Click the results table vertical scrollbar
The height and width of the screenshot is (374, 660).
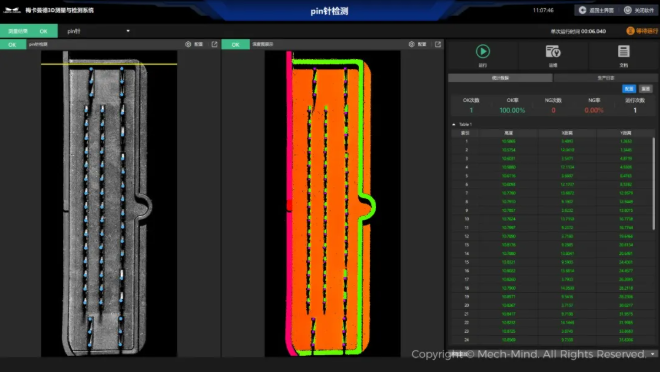click(654, 183)
